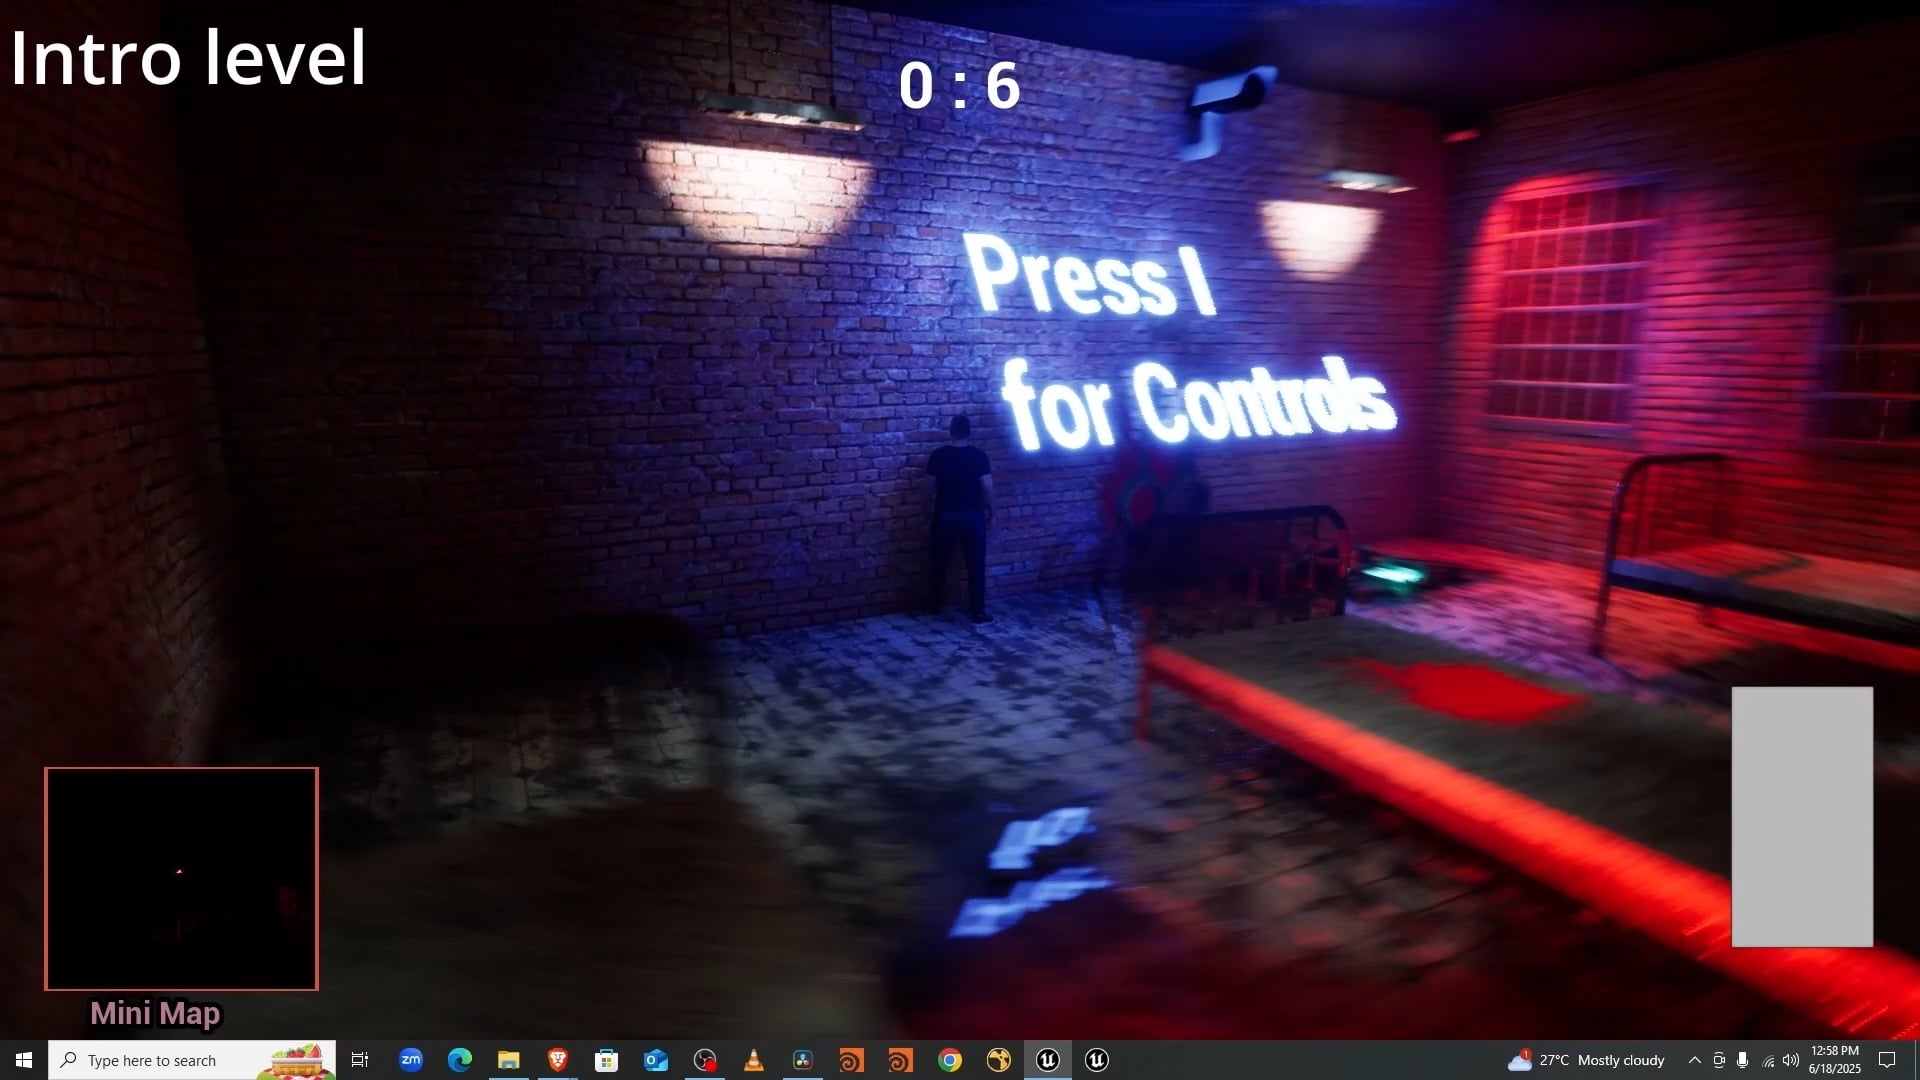Expand the hidden system tray icons
1920x1080 pixels.
(x=1694, y=1060)
